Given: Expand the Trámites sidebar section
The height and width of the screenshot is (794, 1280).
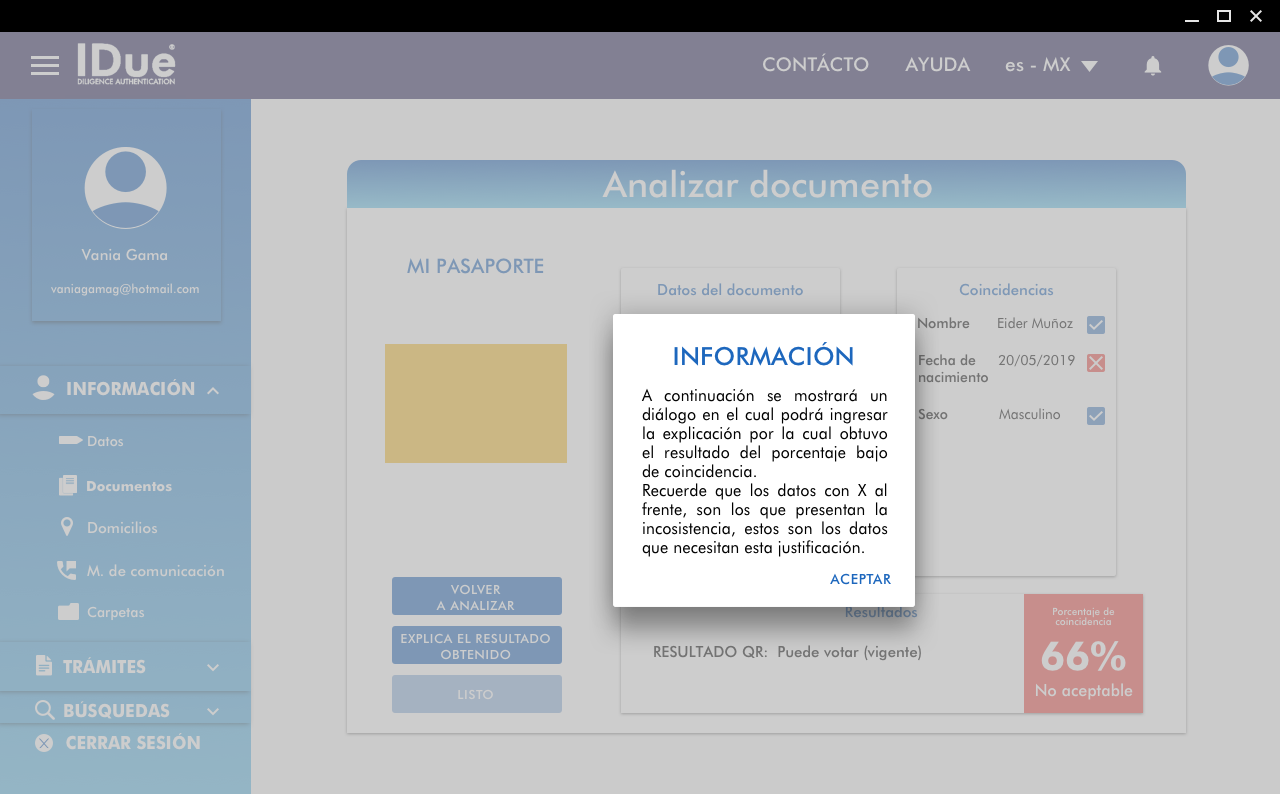Looking at the screenshot, I should pos(213,667).
